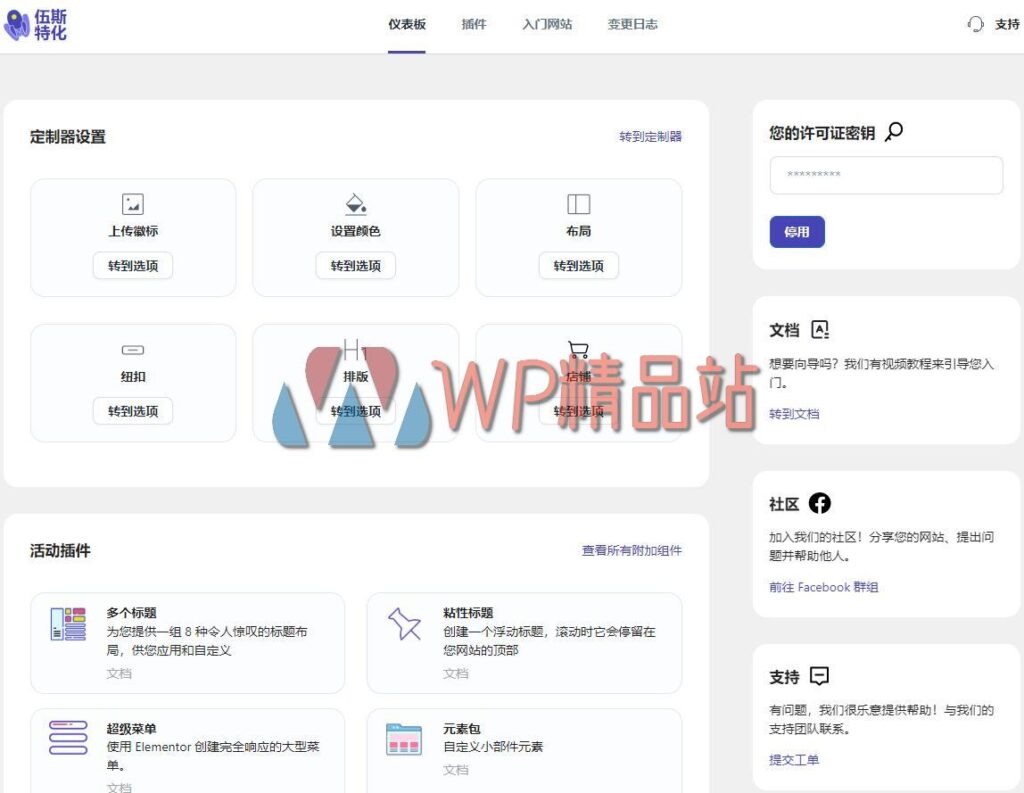Click the button (纽扣) settings icon

tap(131, 350)
